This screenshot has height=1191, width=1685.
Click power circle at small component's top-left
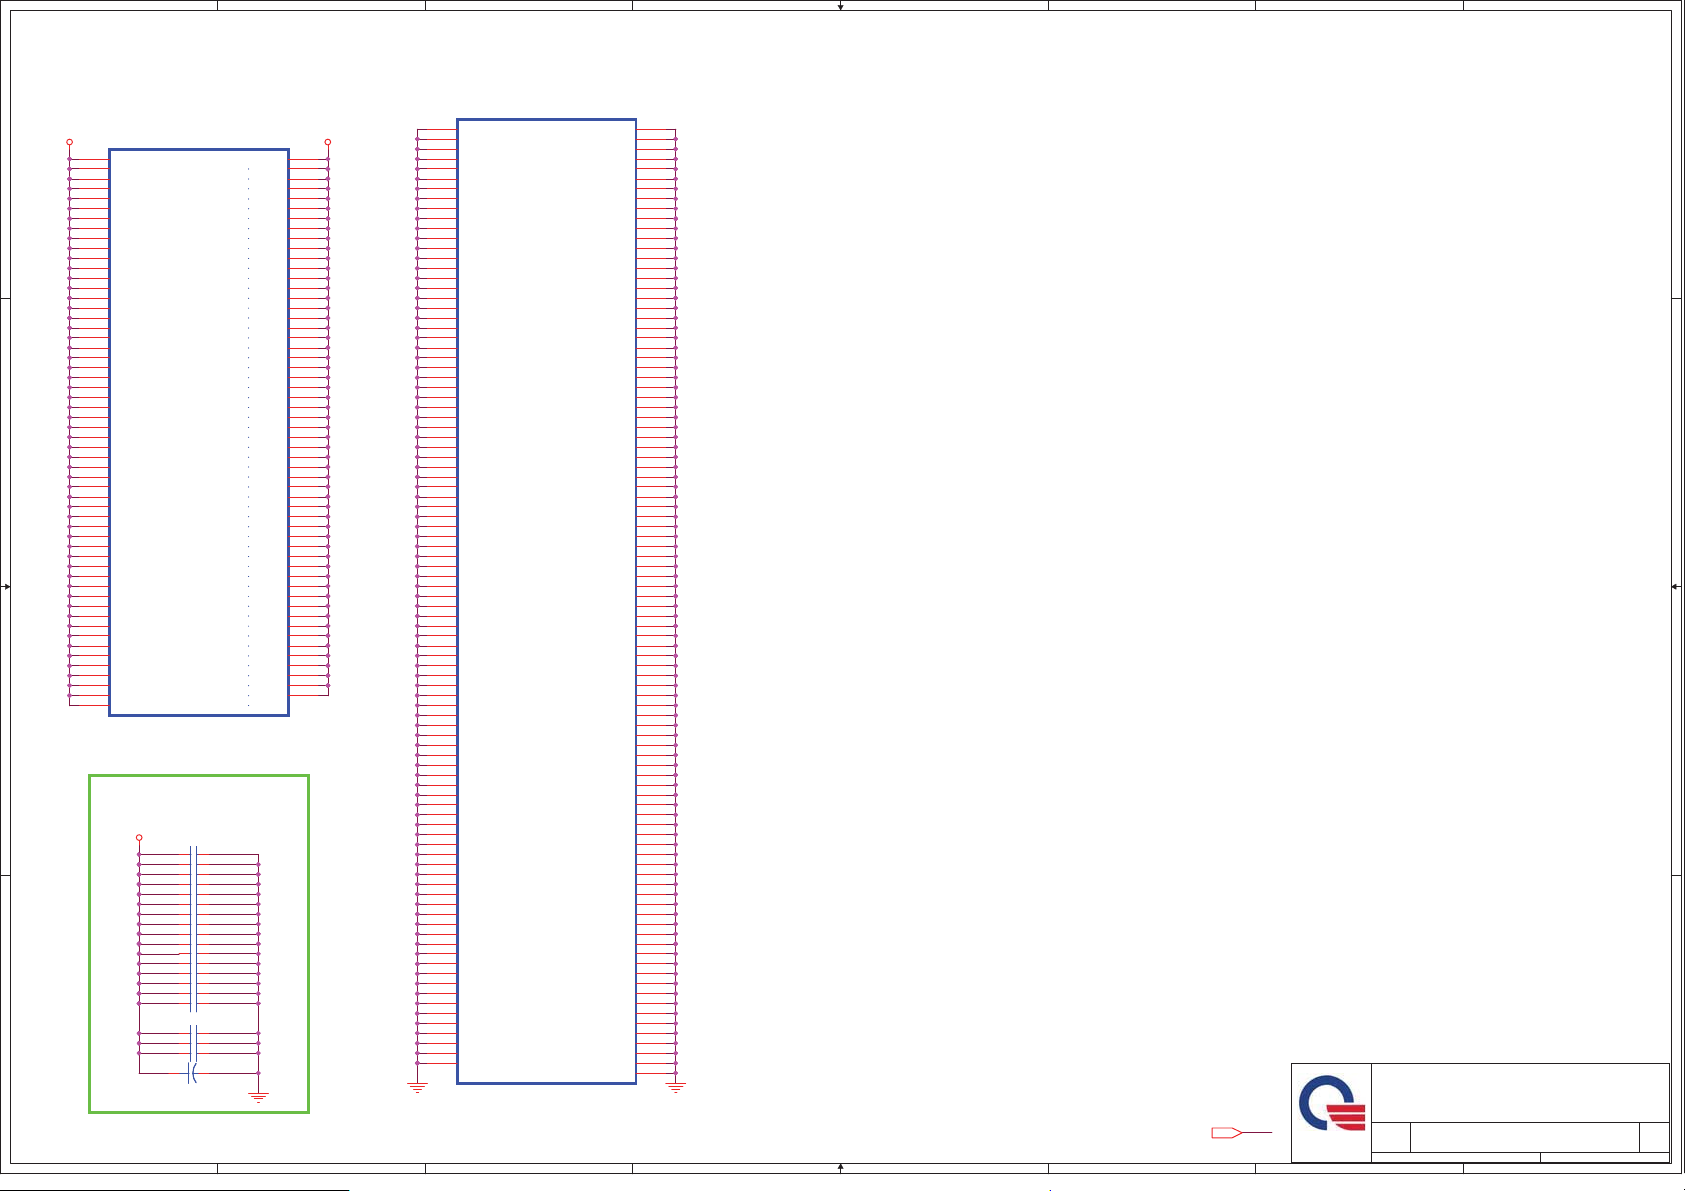click(x=69, y=142)
